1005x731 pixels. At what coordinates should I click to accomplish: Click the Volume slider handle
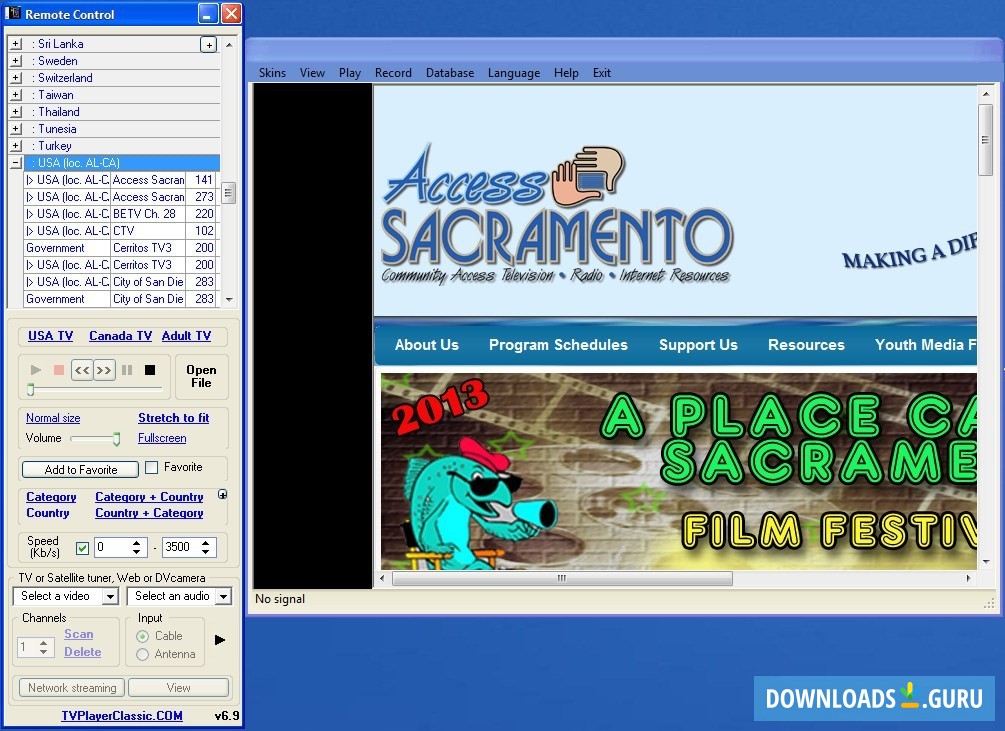coord(117,439)
